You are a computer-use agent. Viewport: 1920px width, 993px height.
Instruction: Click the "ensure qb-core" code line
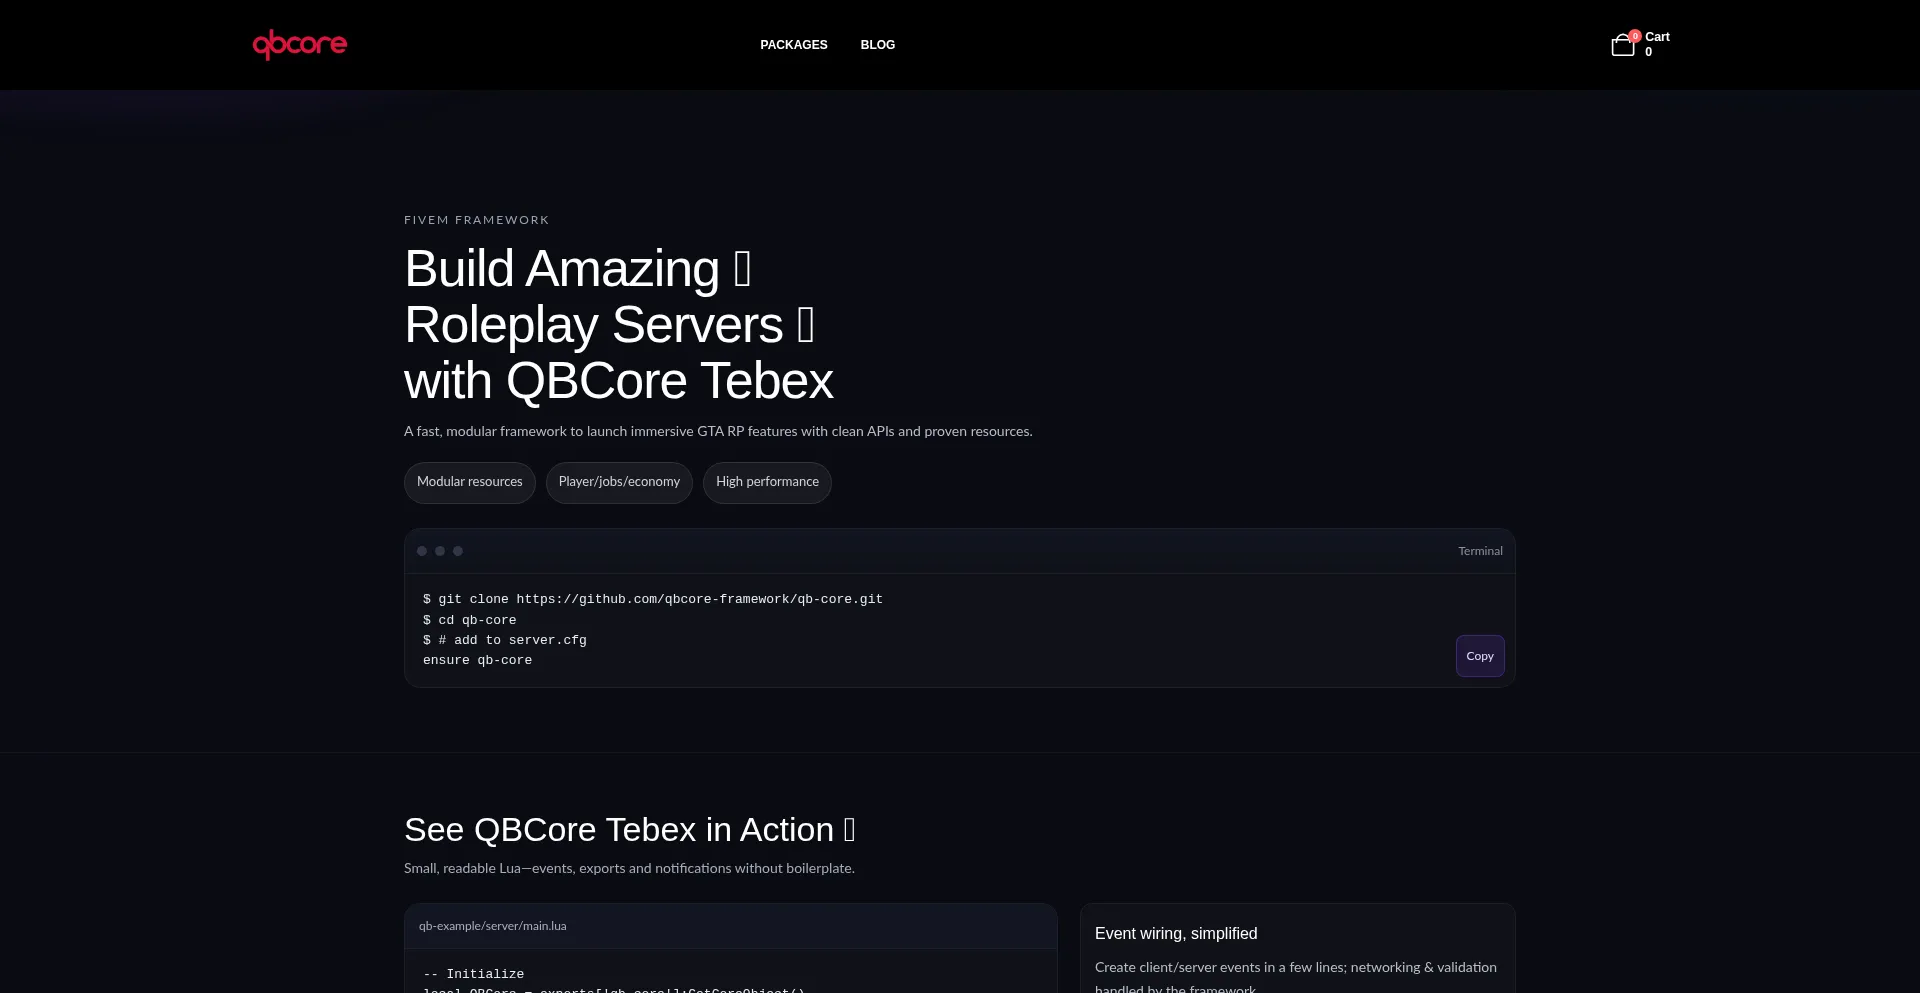[477, 660]
